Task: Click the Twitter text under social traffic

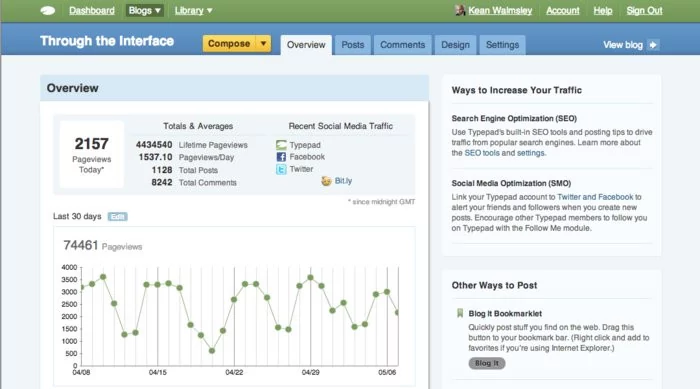Action: click(x=301, y=169)
